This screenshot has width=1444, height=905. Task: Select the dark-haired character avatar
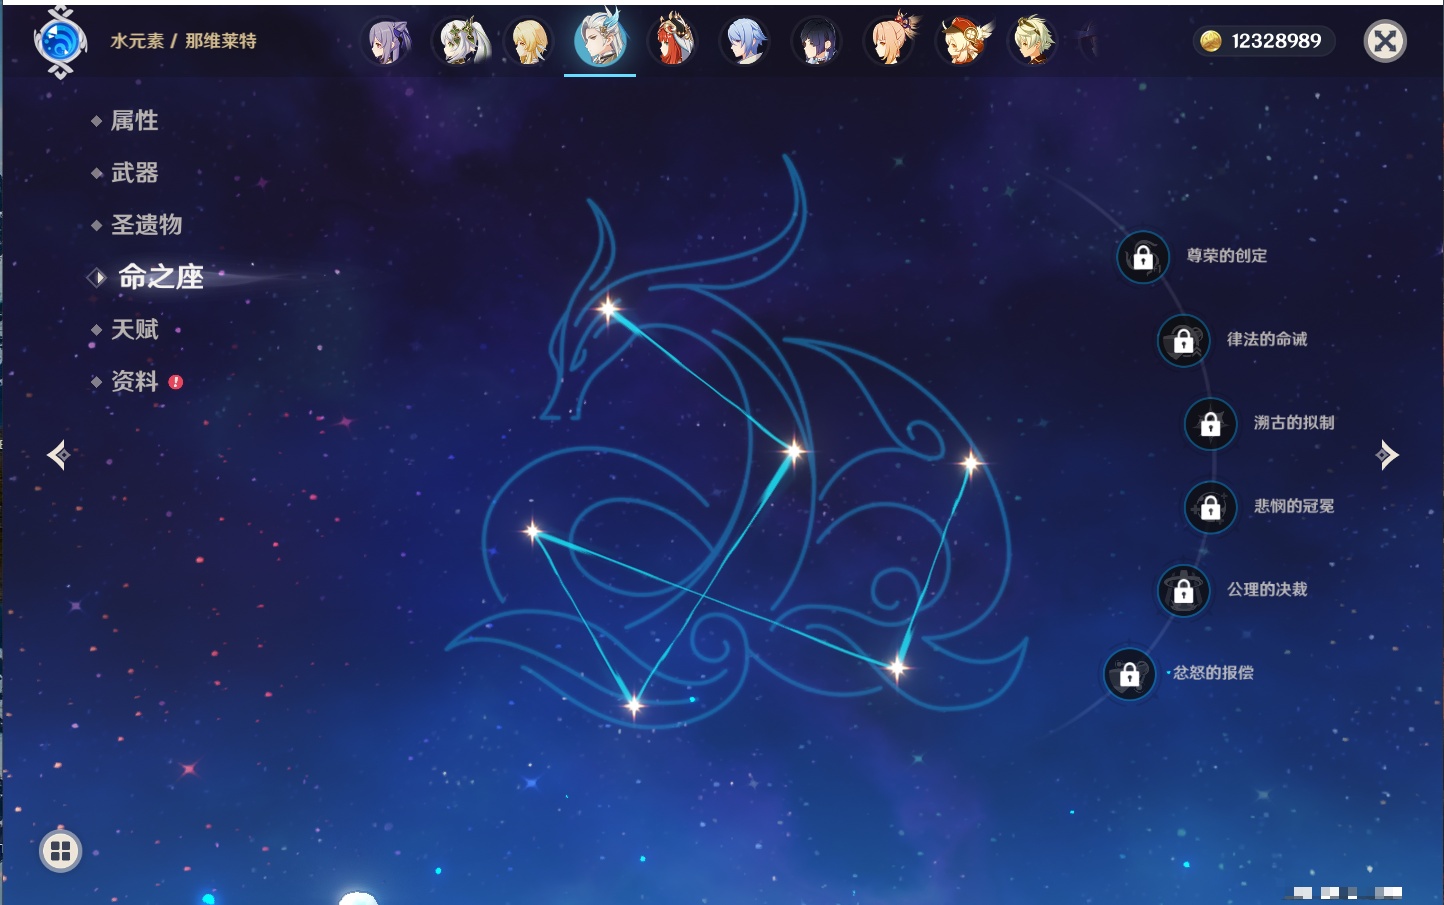pyautogui.click(x=816, y=42)
